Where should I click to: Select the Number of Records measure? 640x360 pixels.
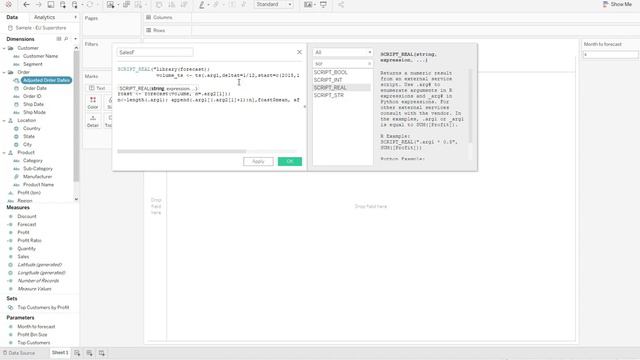(38, 281)
